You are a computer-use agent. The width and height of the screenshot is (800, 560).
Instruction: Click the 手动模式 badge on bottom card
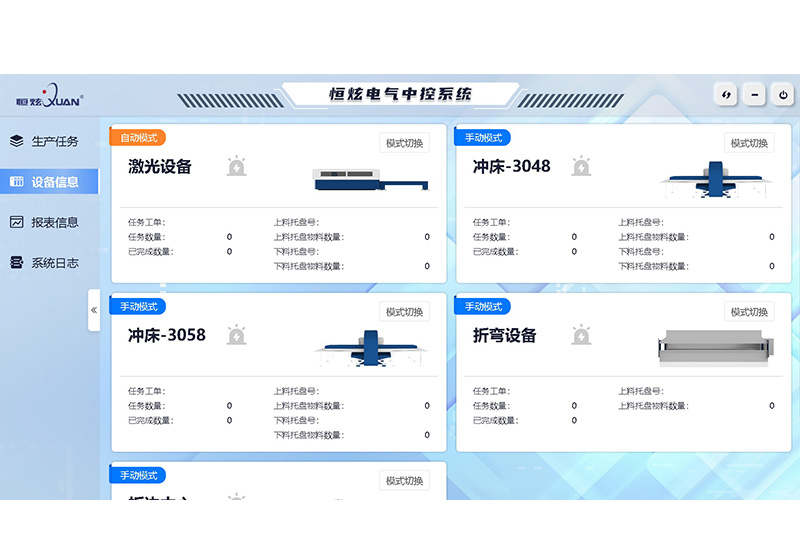point(138,475)
